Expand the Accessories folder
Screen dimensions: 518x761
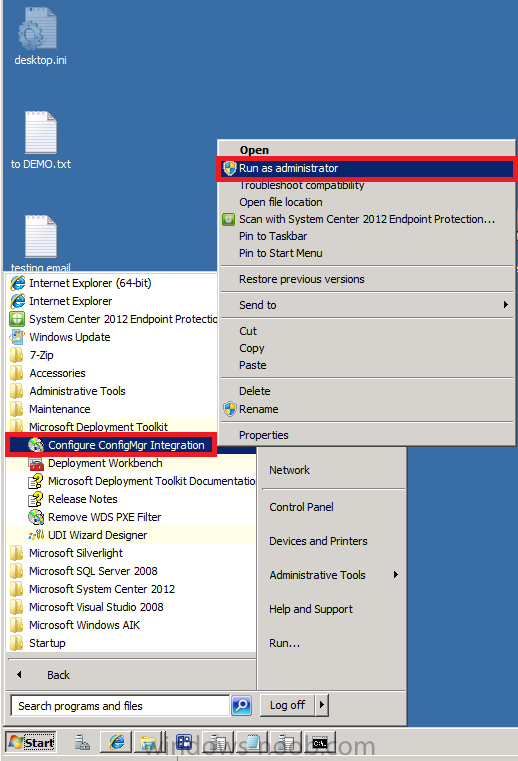57,373
